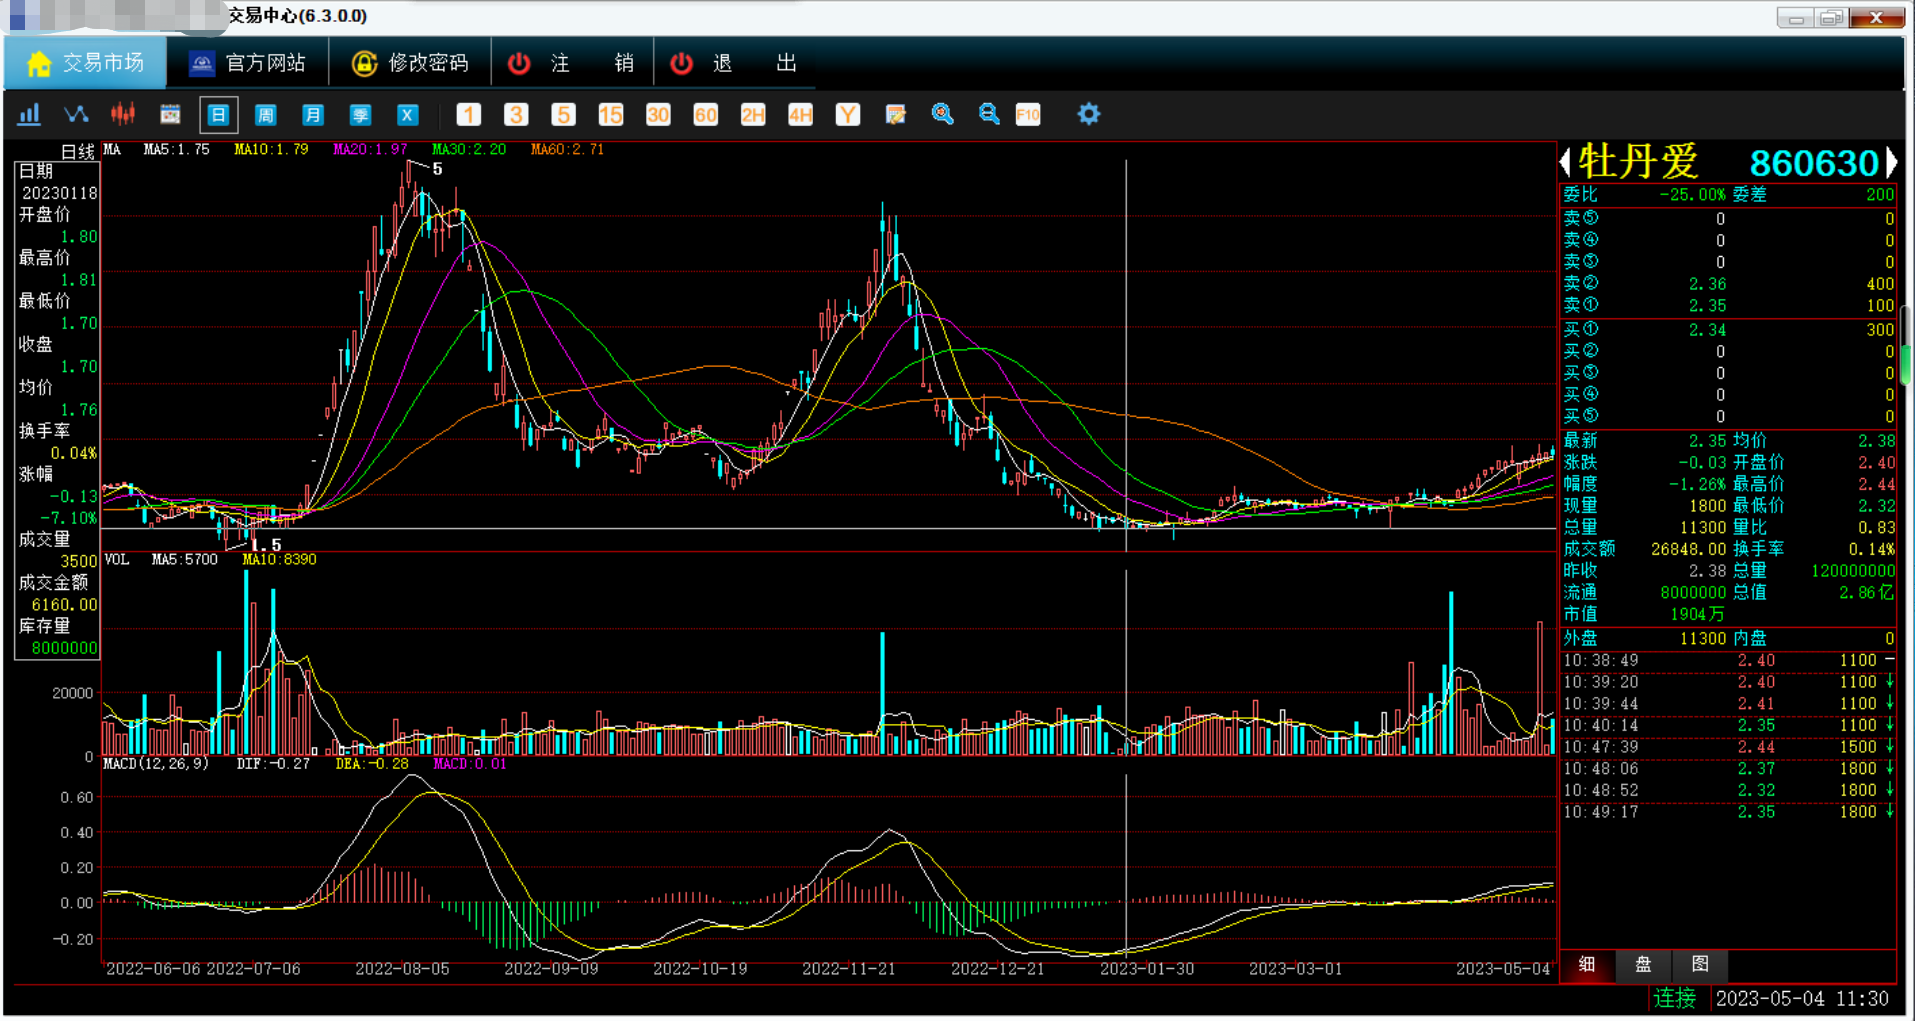Open the 交易市场 tab
1915x1021 pixels.
(85, 63)
